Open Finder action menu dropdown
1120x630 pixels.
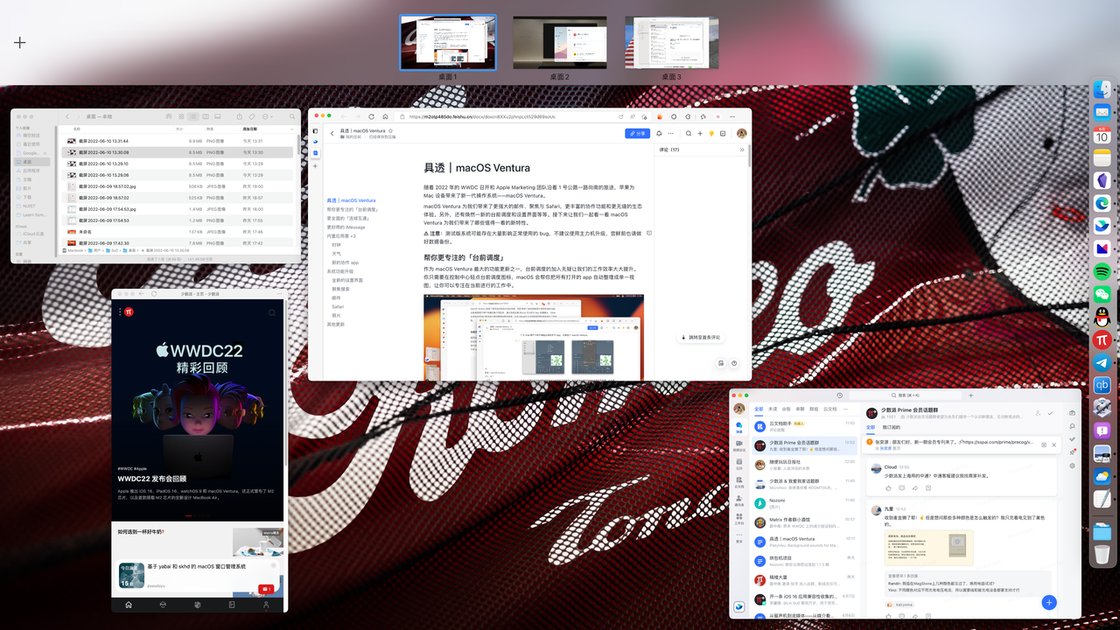(x=267, y=116)
